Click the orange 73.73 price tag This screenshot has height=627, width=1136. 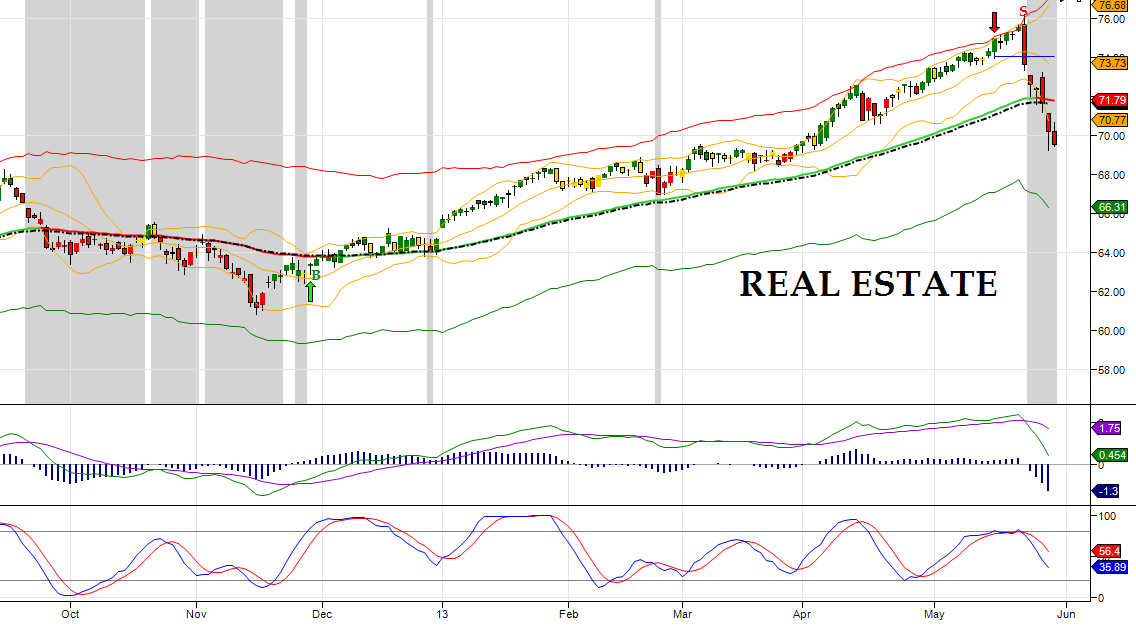1112,63
